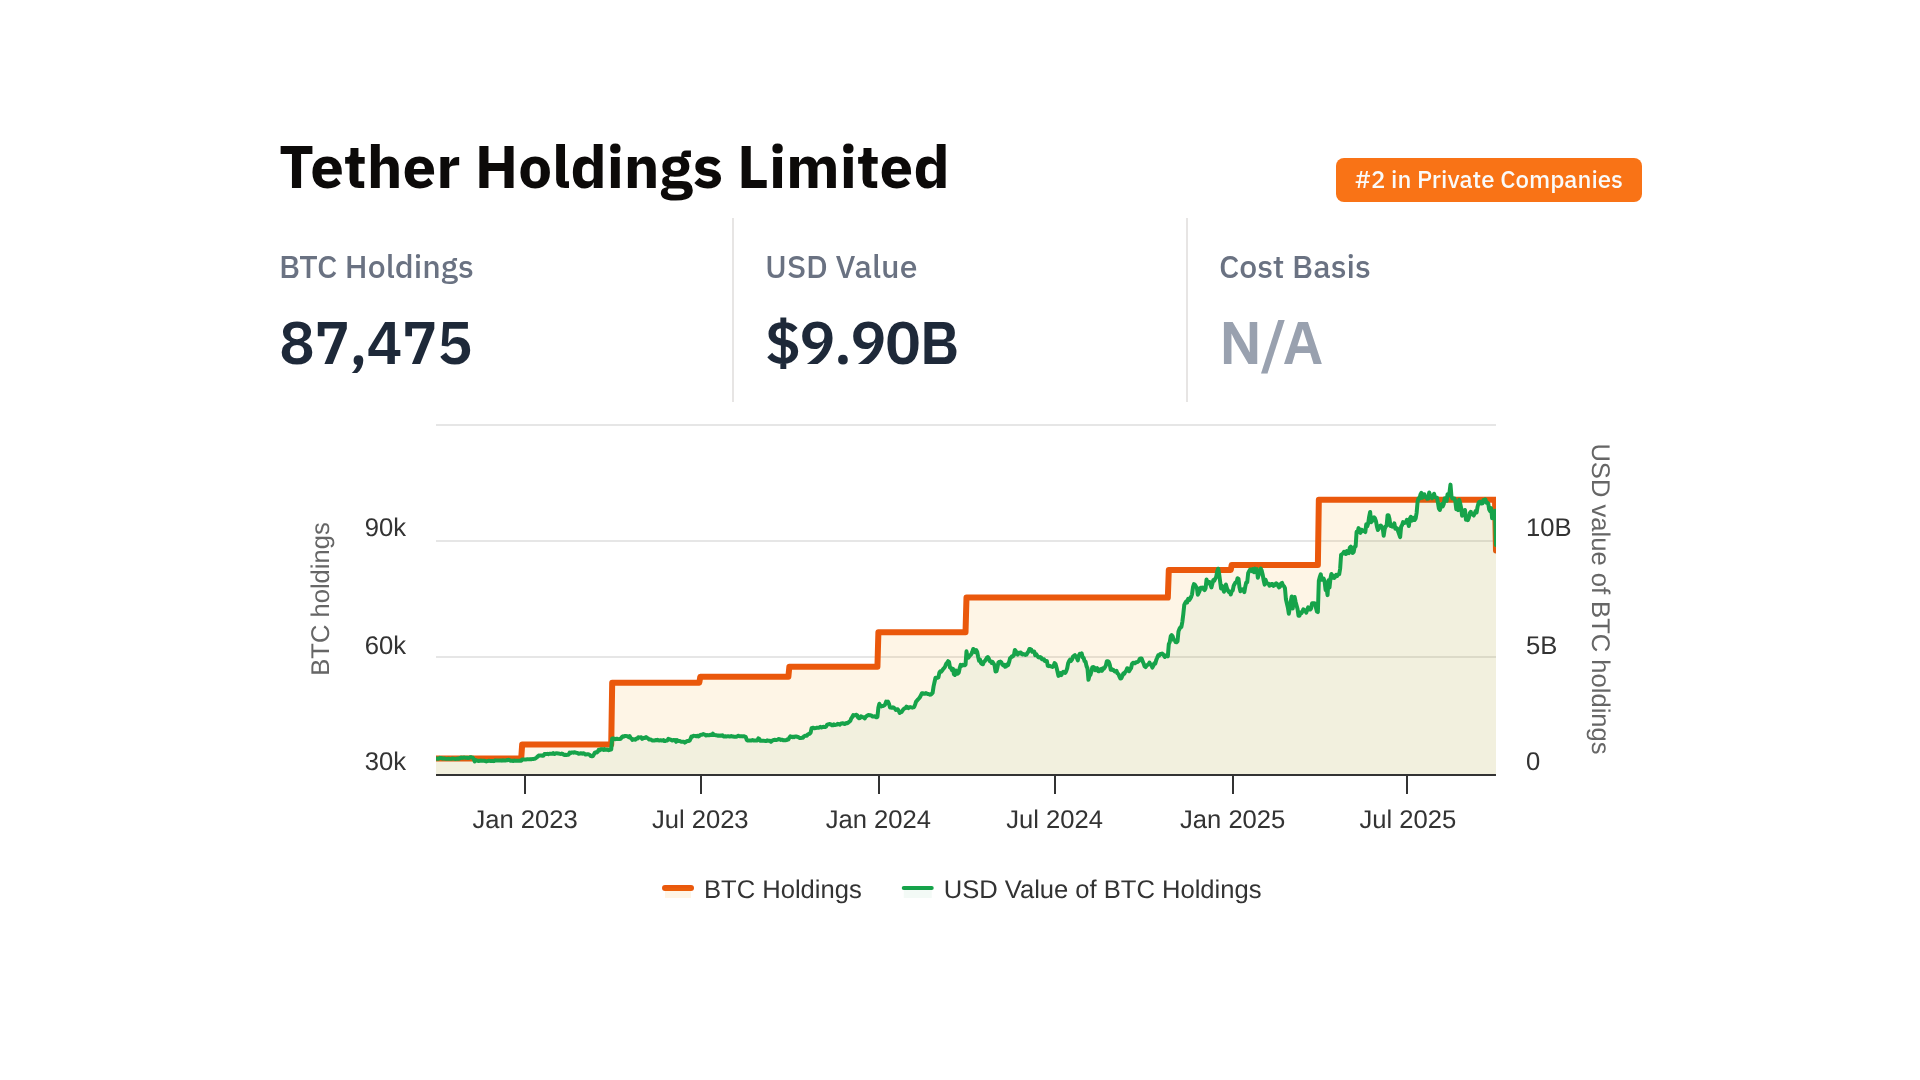
Task: Toggle the USD Value of BTC Holdings legend label
Action: (x=1102, y=890)
